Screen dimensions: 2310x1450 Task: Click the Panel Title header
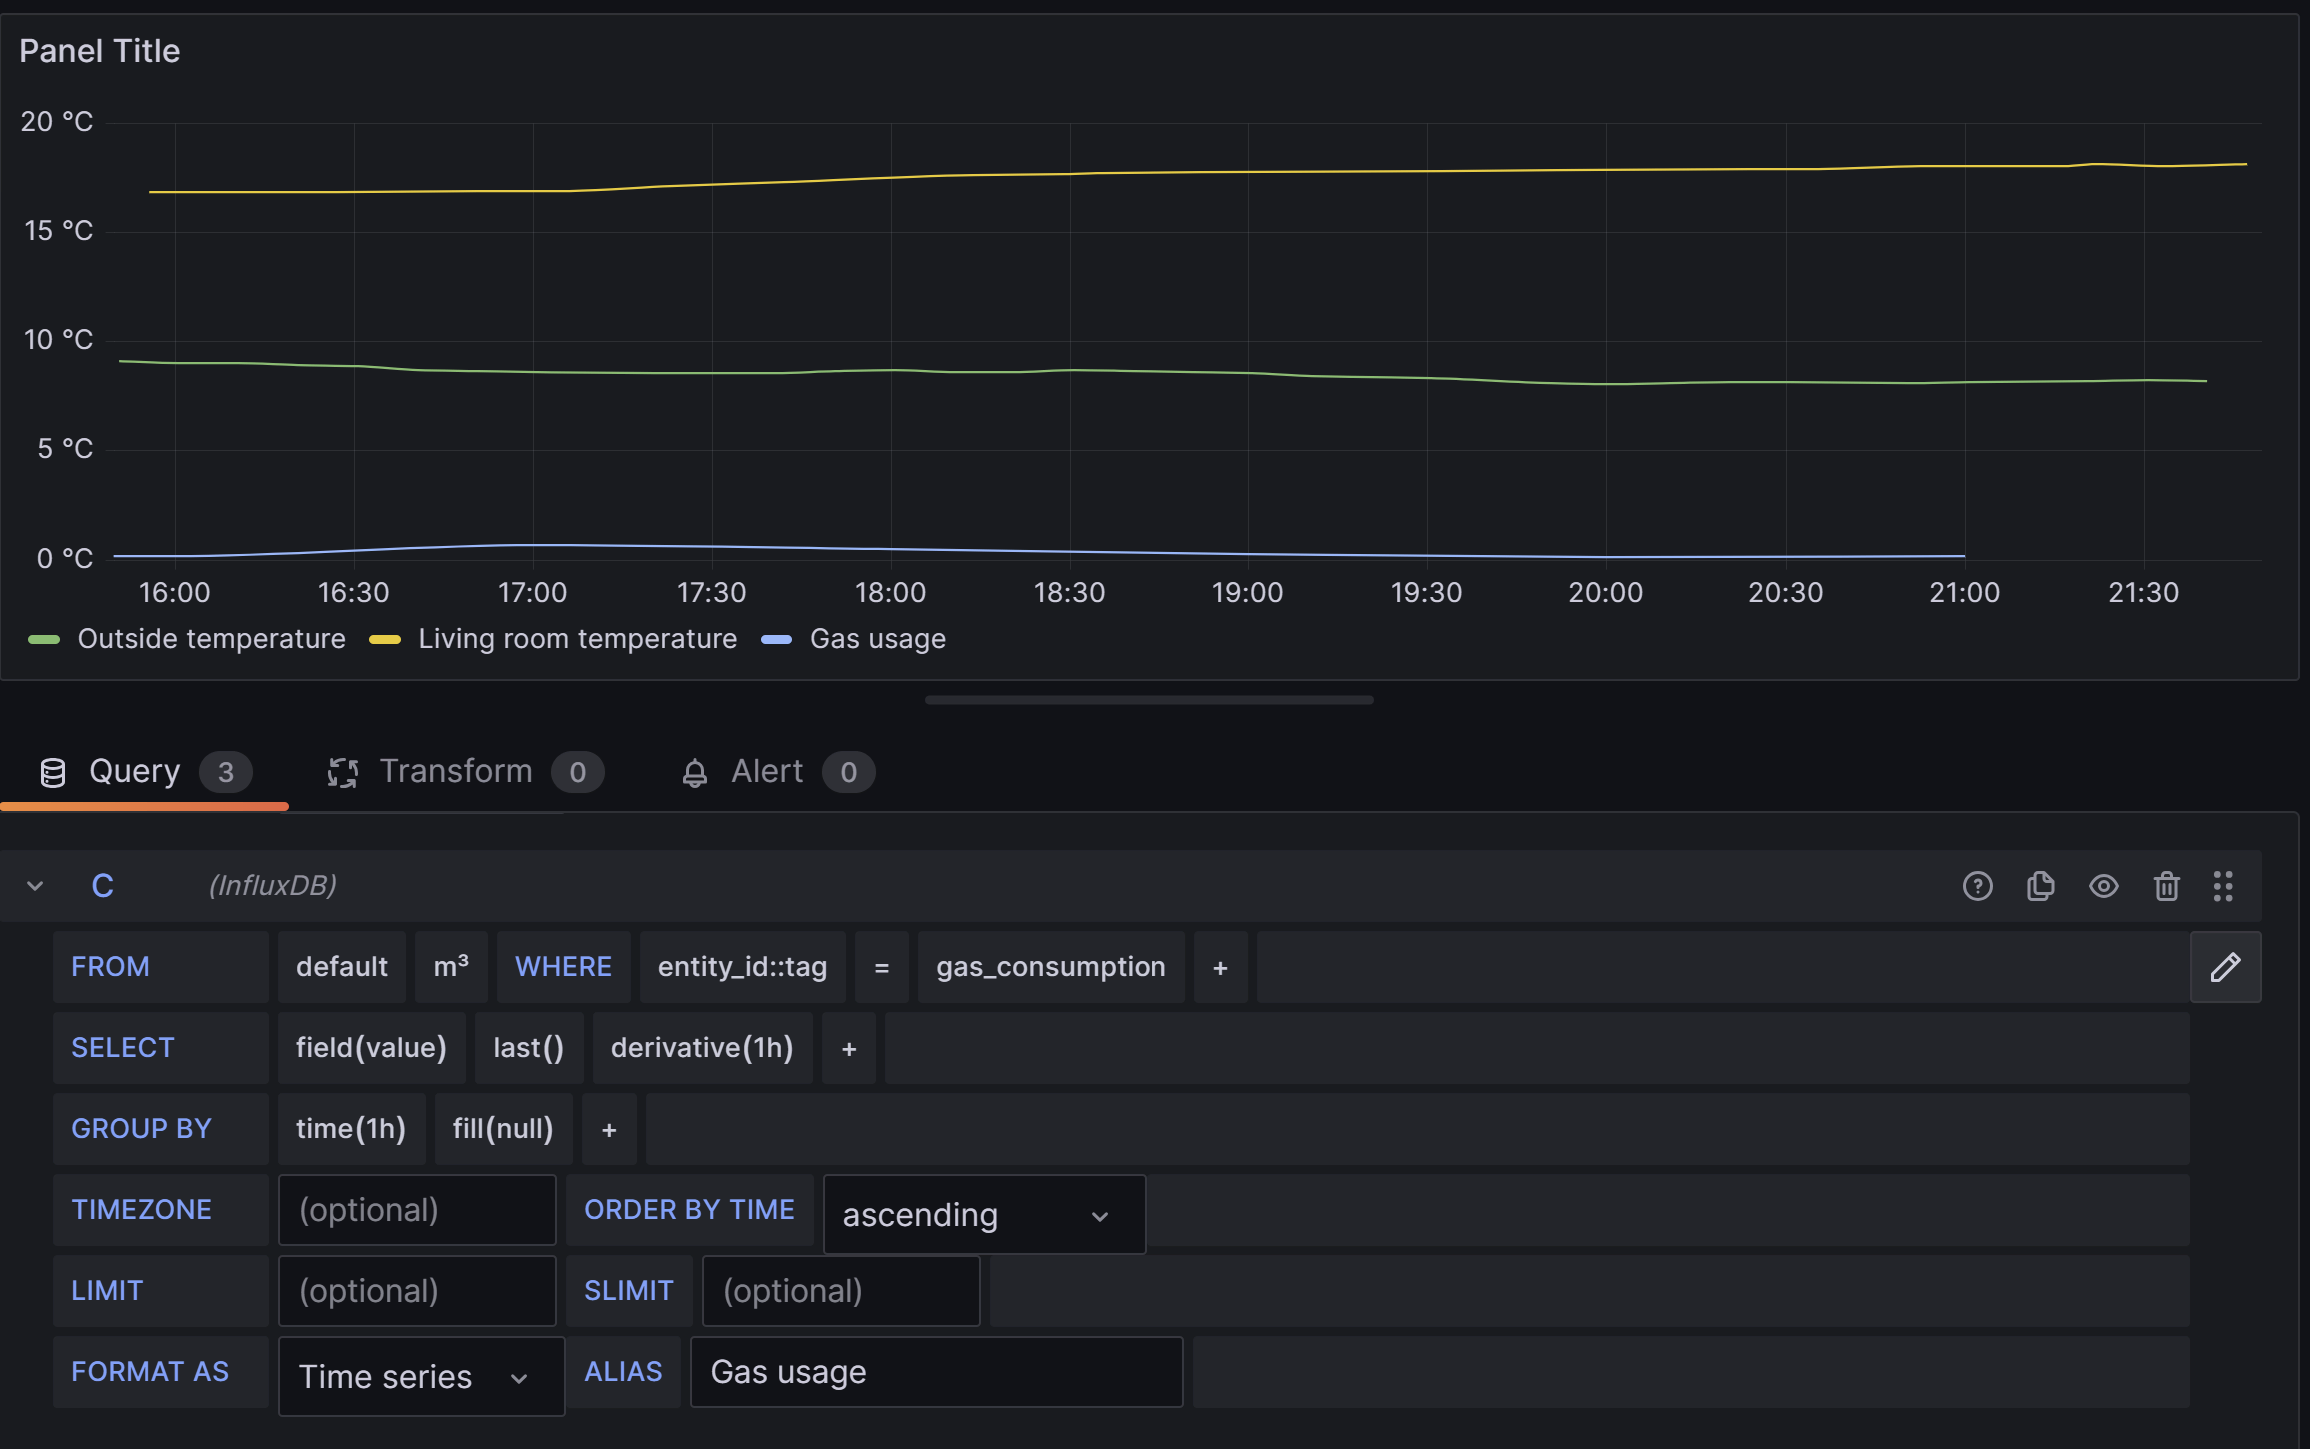[x=99, y=51]
